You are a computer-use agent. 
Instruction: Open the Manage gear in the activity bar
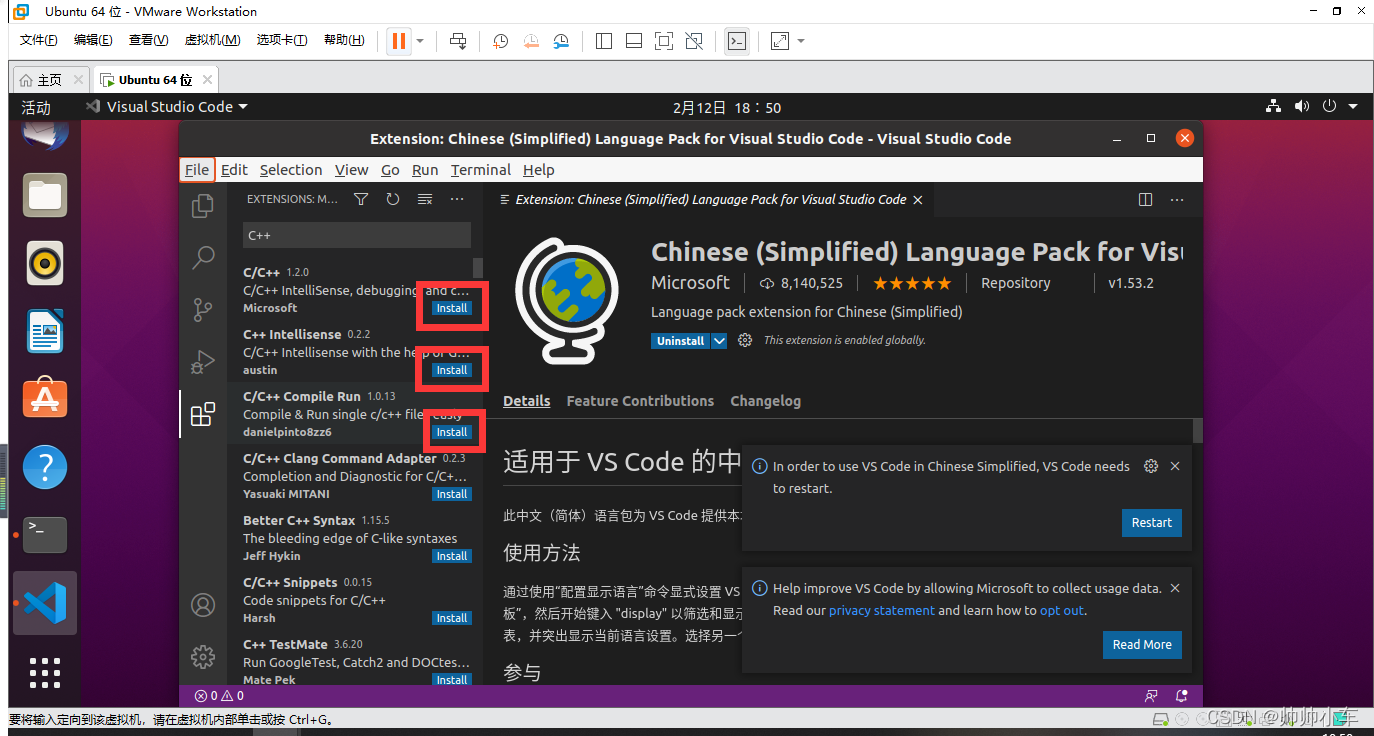tap(203, 657)
